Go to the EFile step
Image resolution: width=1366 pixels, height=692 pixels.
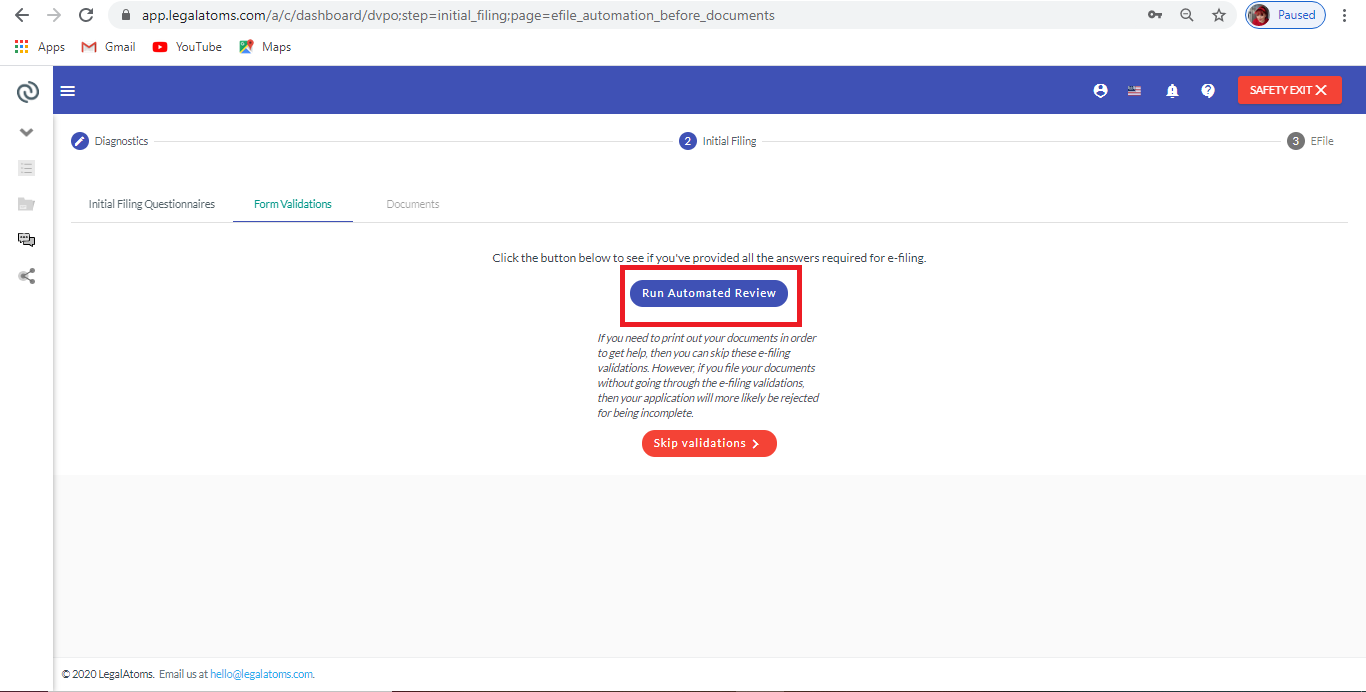click(x=1311, y=141)
